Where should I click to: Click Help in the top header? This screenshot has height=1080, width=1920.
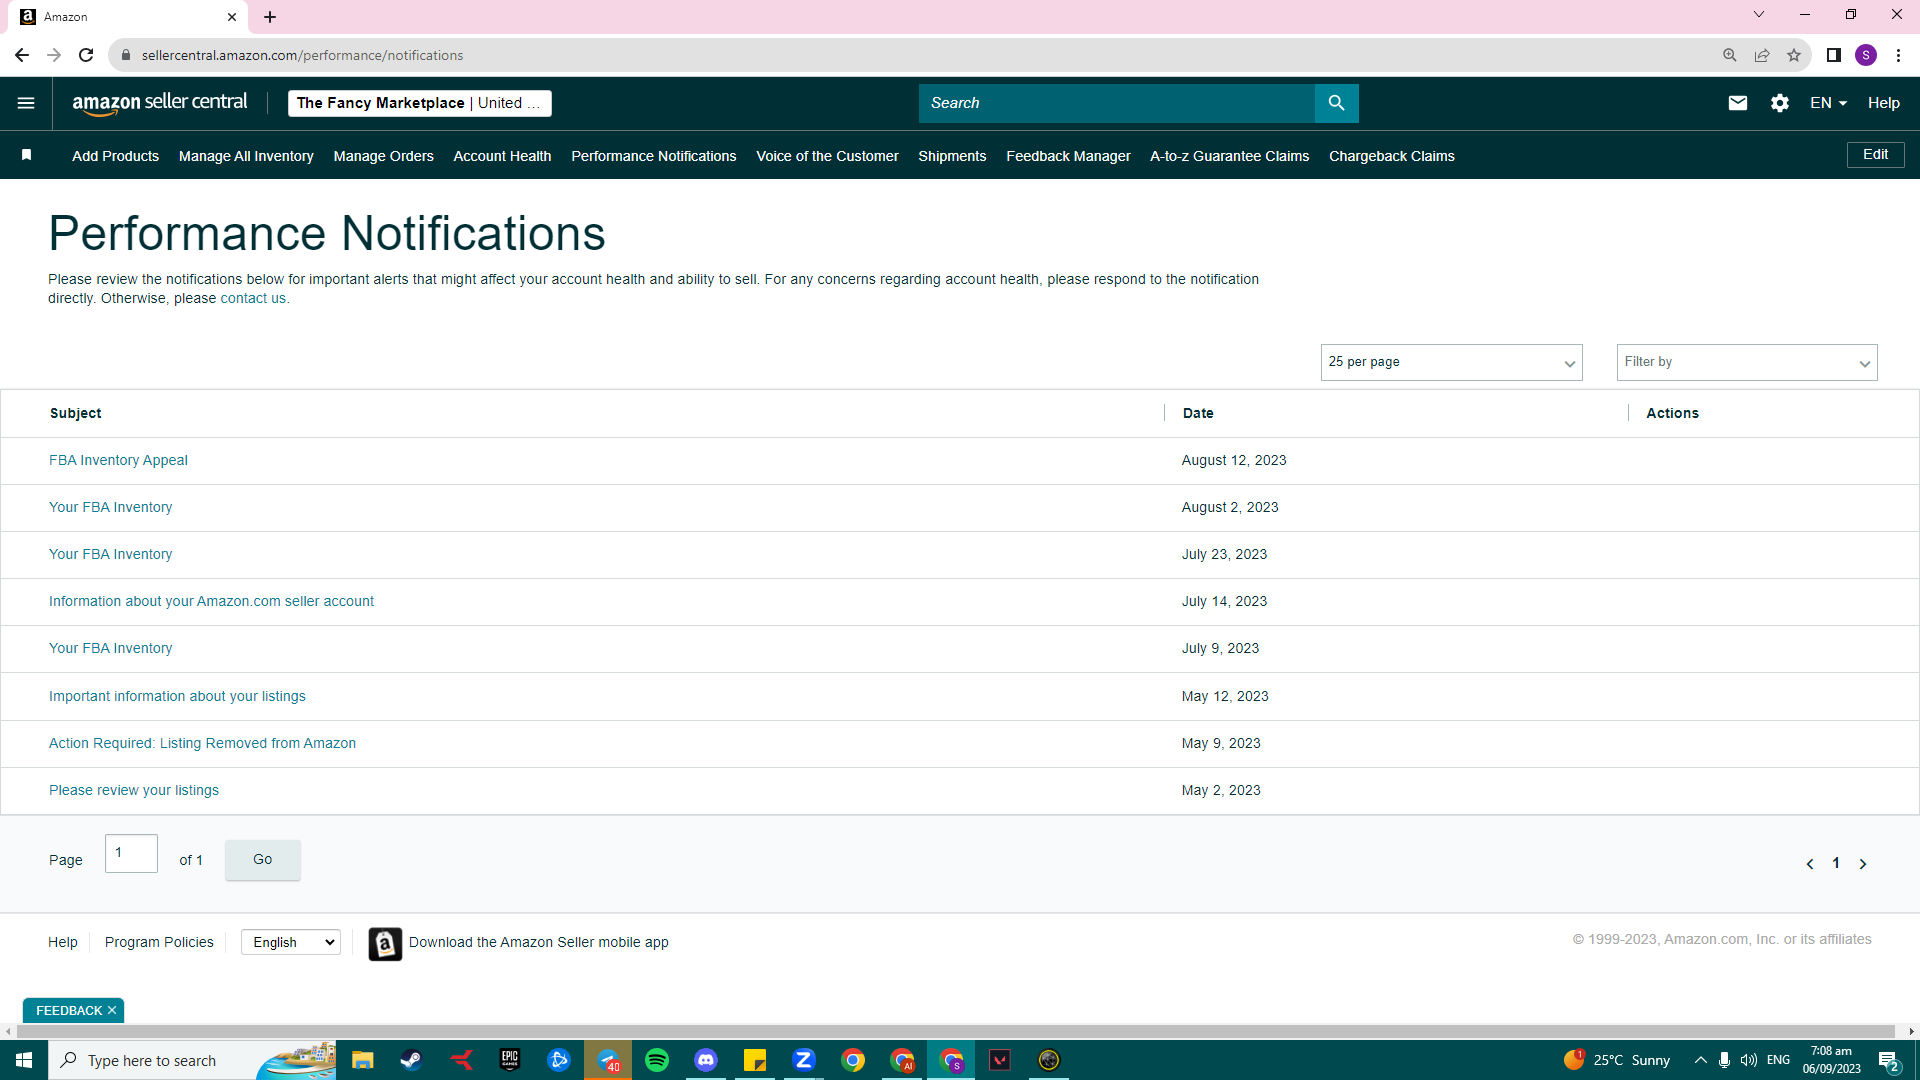tap(1884, 103)
